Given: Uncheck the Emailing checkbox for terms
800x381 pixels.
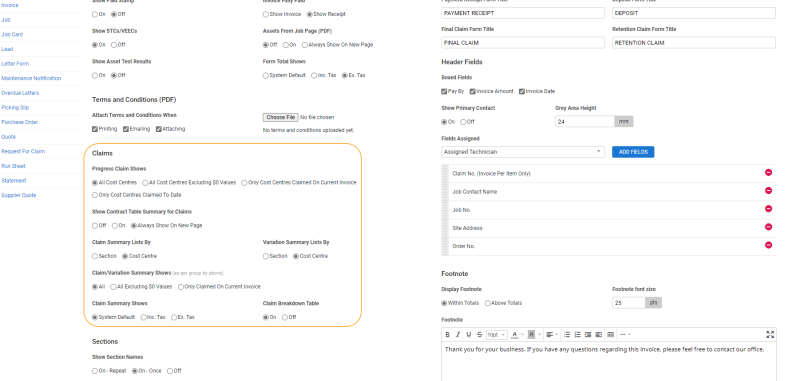Looking at the screenshot, I should pos(126,129).
